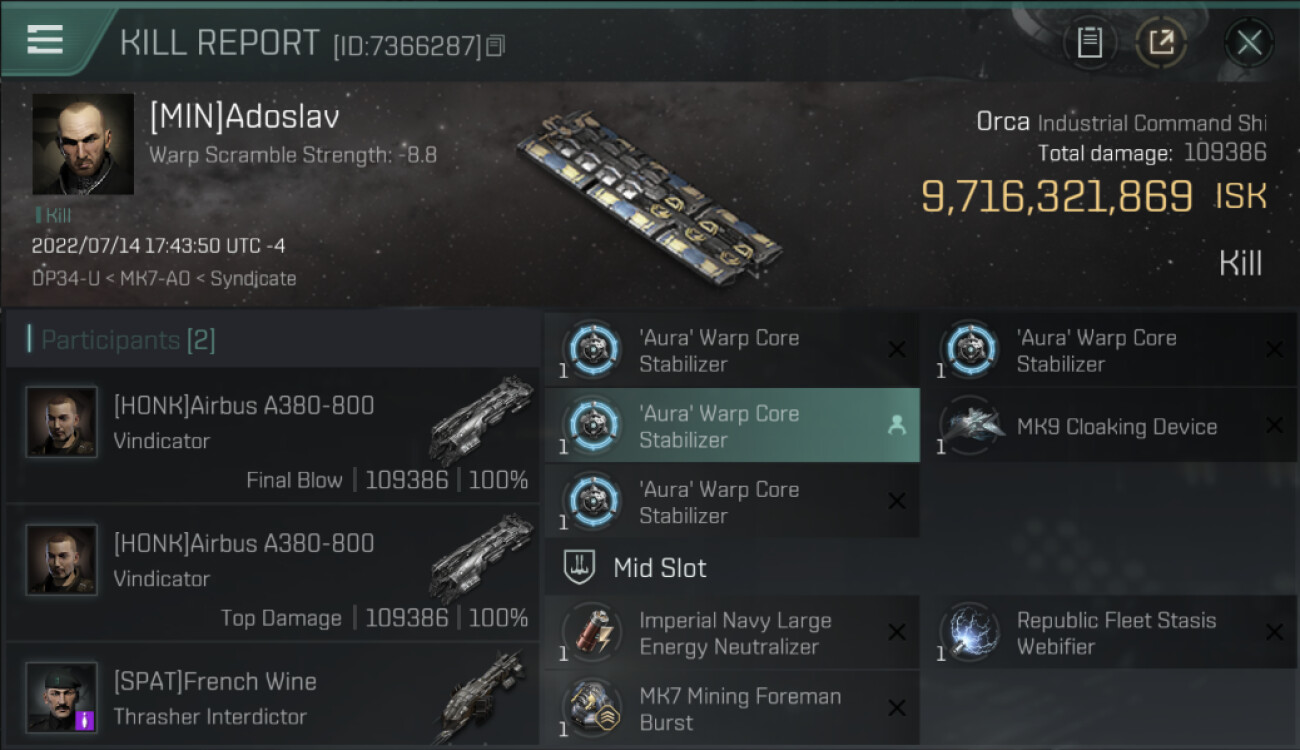Open the clipboard report icon

click(x=1089, y=42)
